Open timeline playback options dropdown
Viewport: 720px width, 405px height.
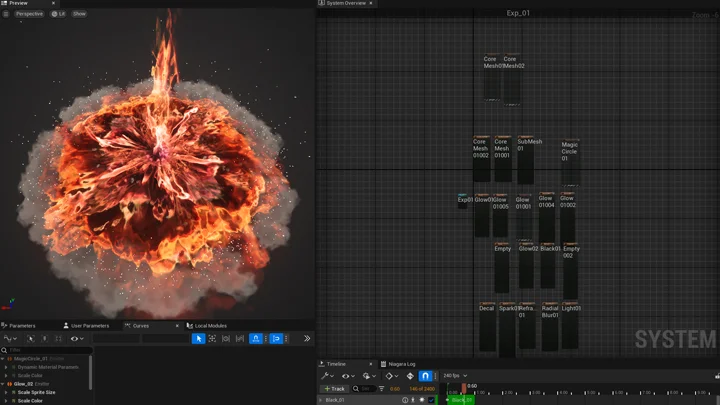(369, 376)
